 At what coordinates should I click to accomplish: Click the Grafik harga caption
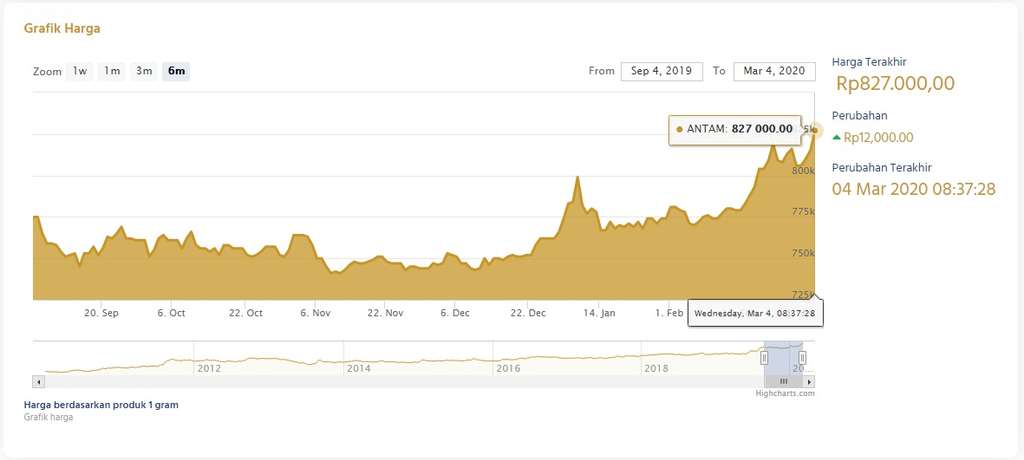click(x=48, y=417)
